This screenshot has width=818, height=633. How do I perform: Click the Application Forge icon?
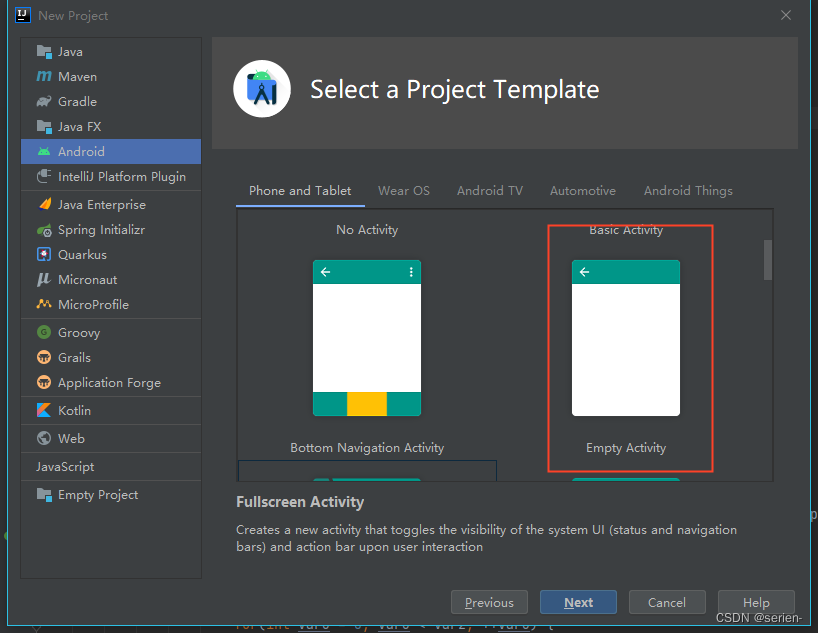[x=44, y=383]
